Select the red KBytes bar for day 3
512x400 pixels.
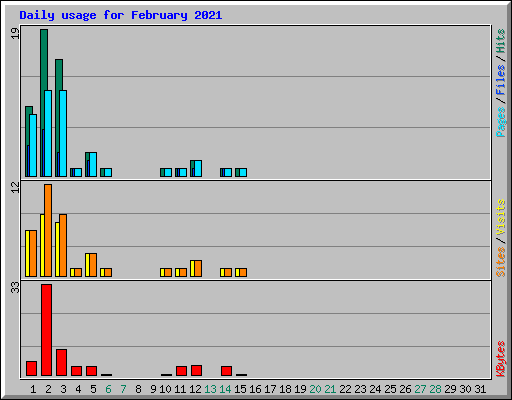click(61, 363)
